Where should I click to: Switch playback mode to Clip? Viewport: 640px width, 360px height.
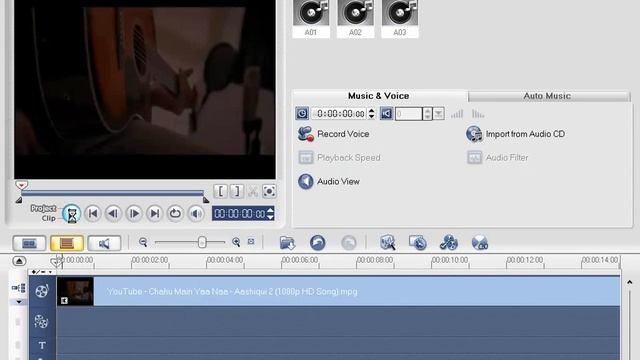point(48,218)
